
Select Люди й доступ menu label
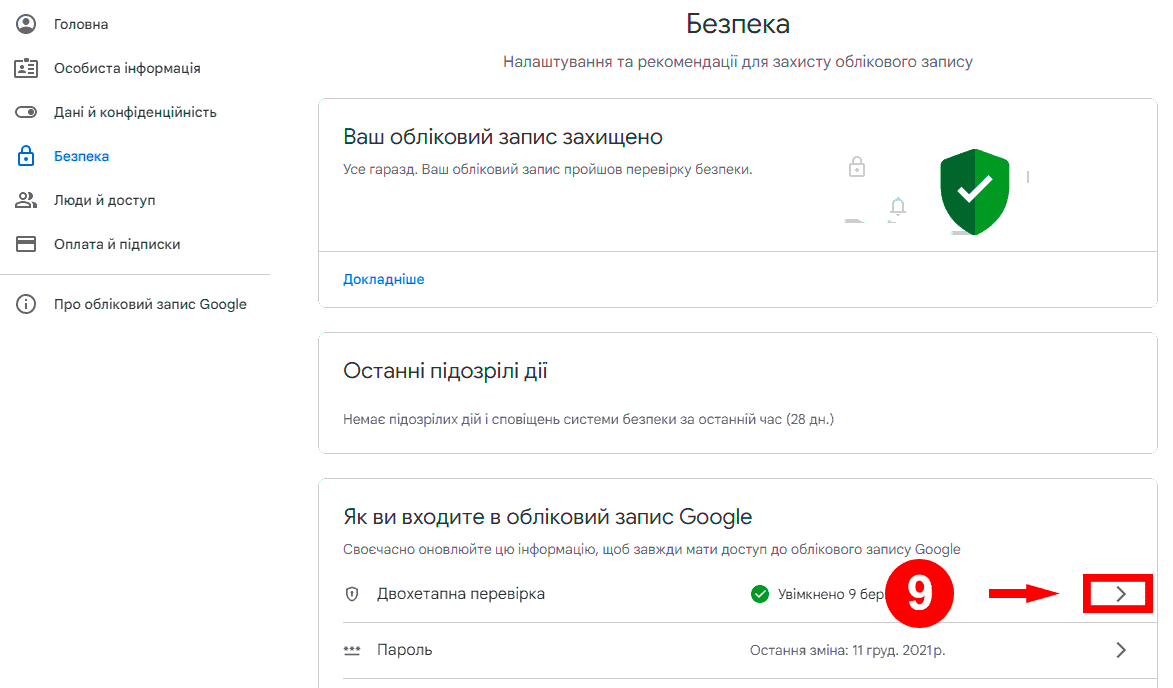click(x=105, y=200)
